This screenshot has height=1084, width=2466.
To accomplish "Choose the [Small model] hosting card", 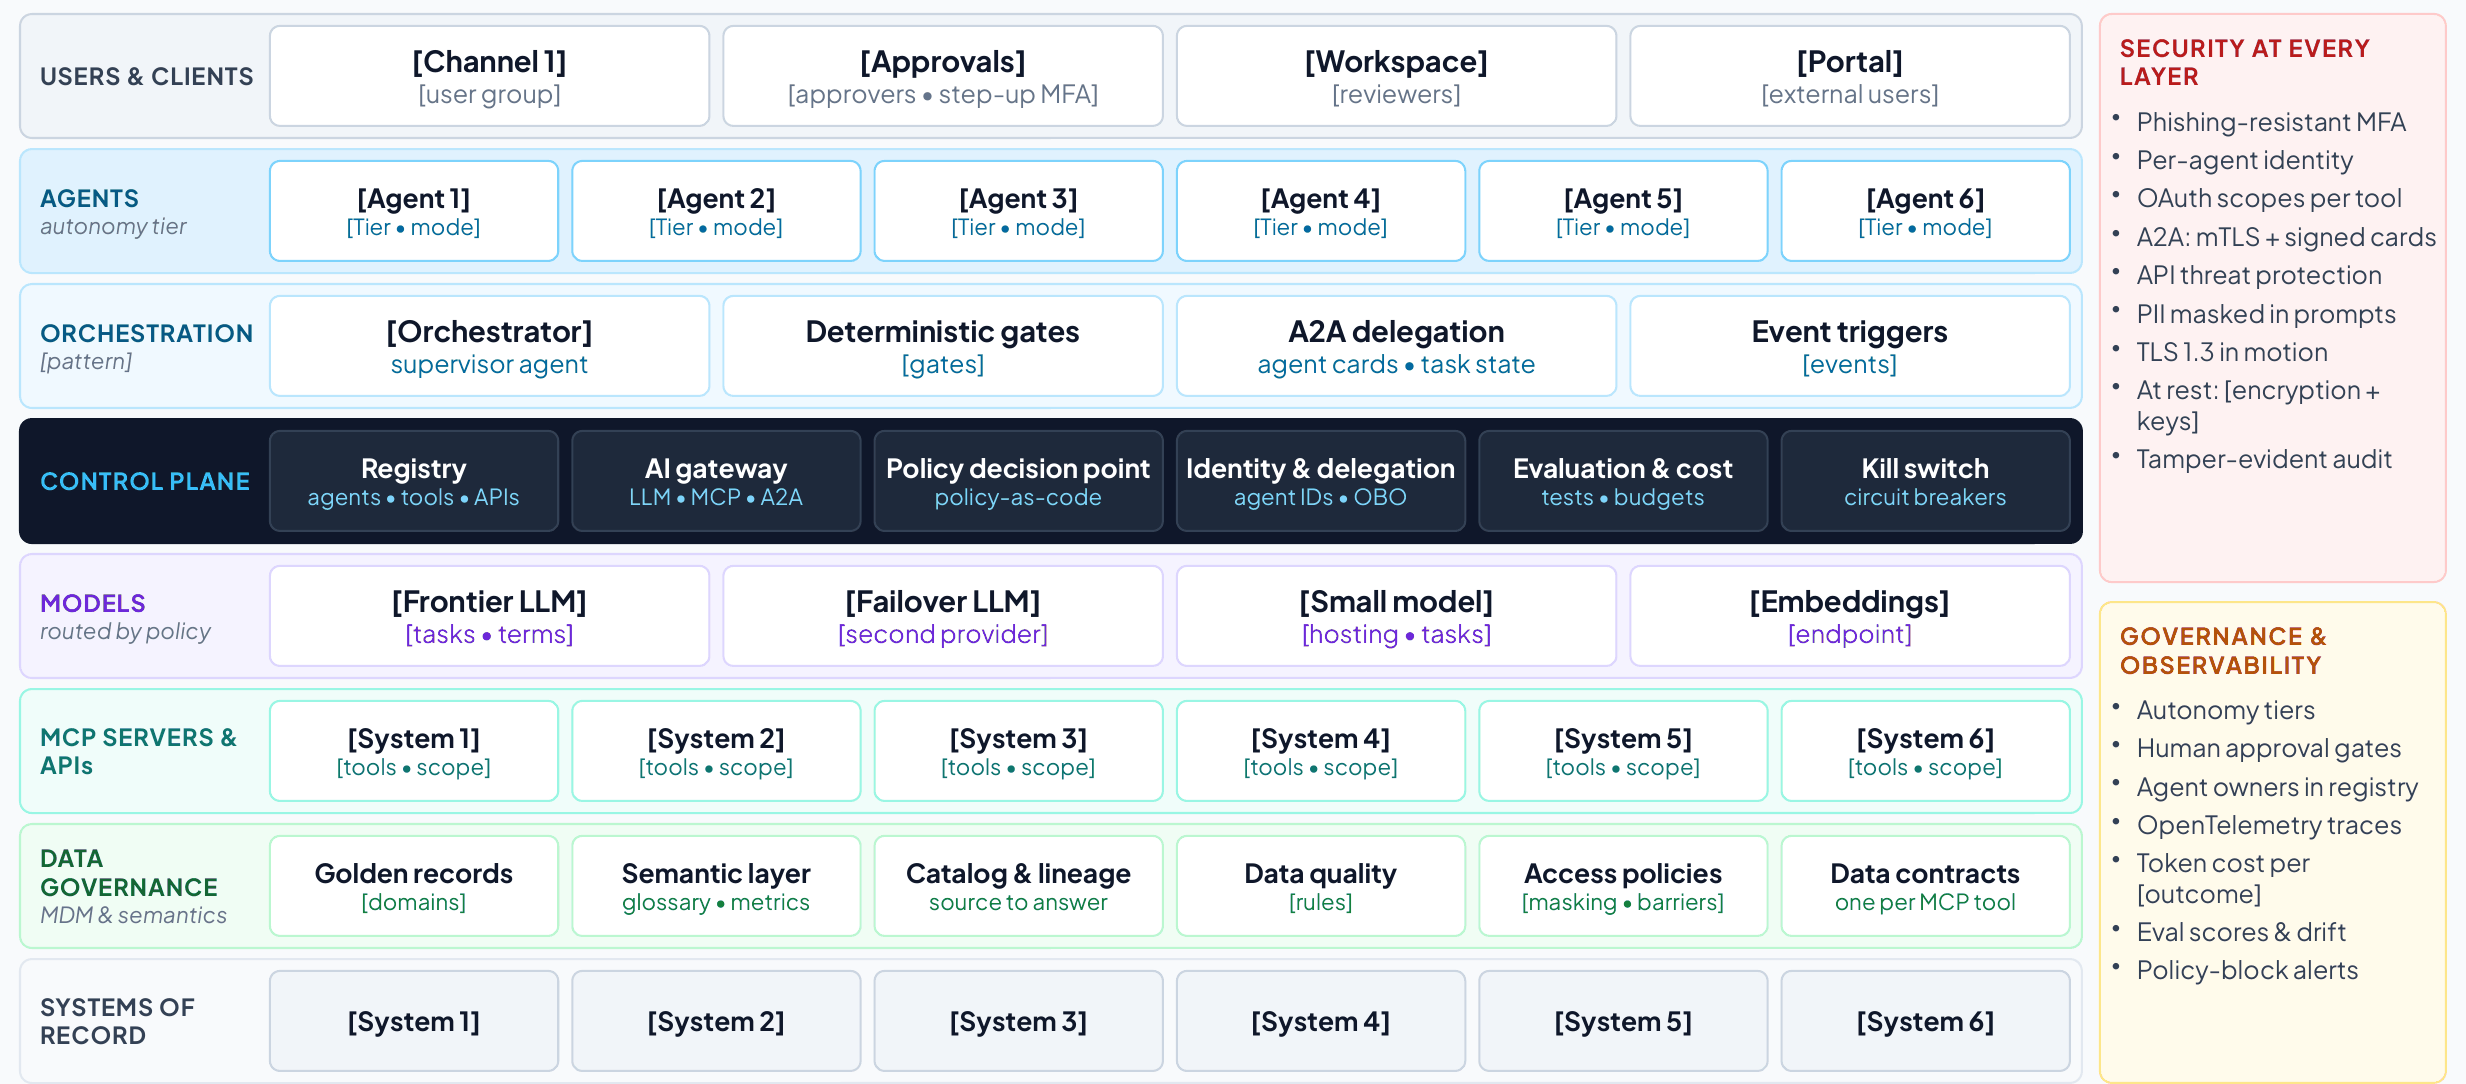I will [x=1396, y=616].
